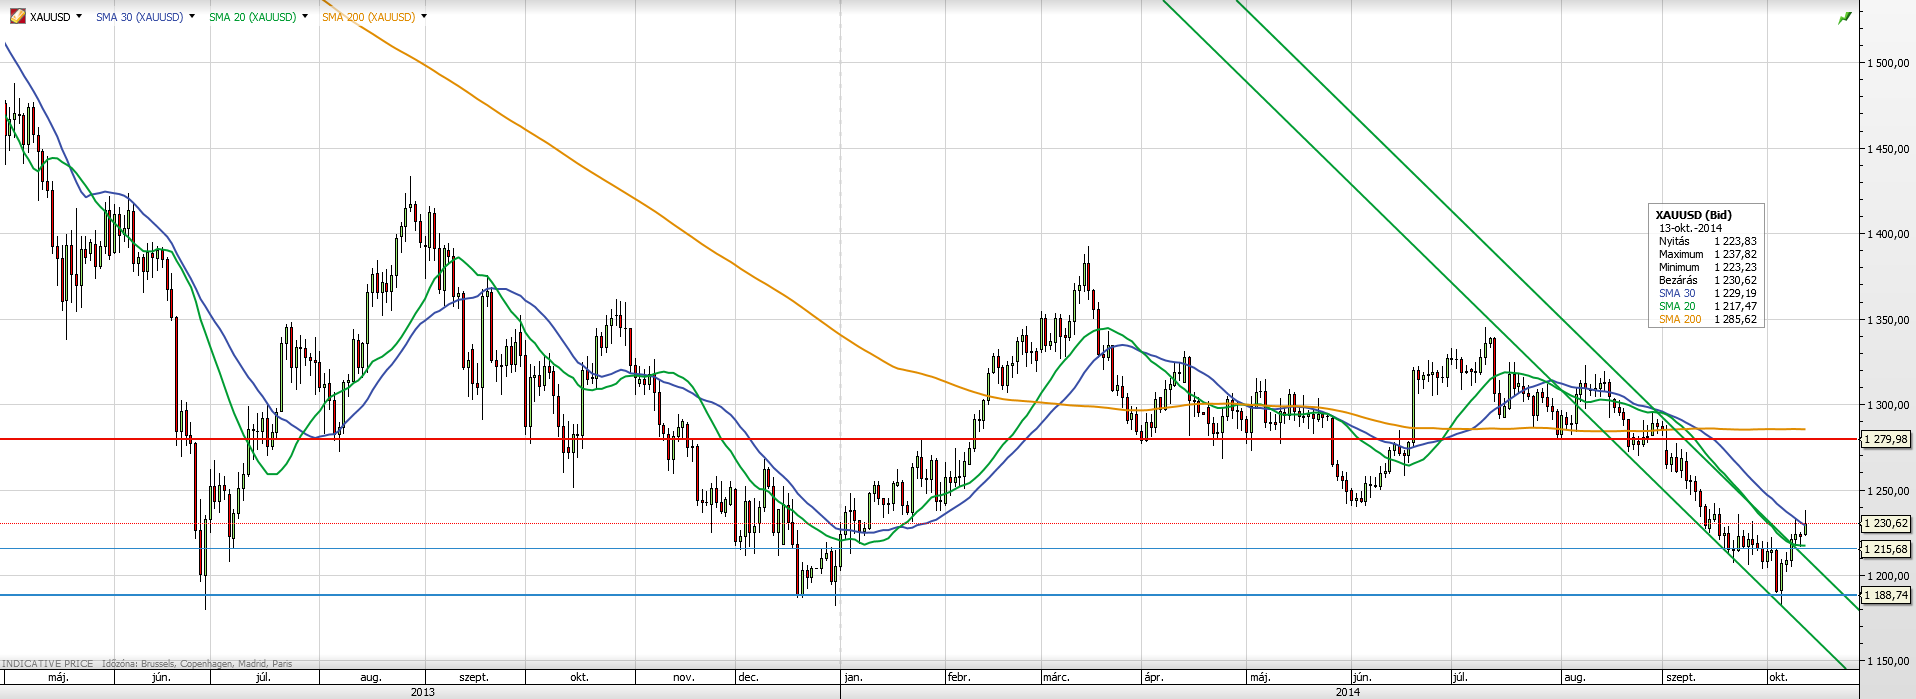
Task: Click the okt. 2014 month label
Action: [1778, 678]
